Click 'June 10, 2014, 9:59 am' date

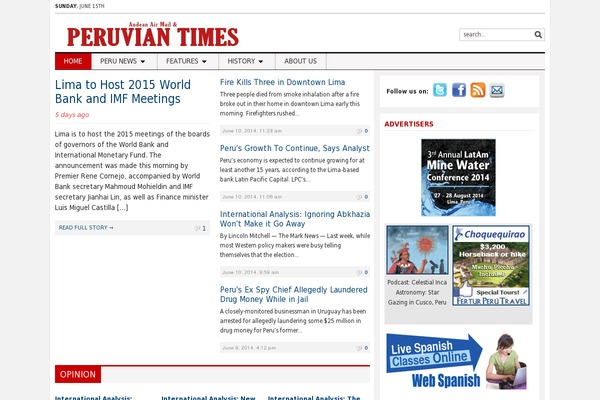pyautogui.click(x=250, y=273)
